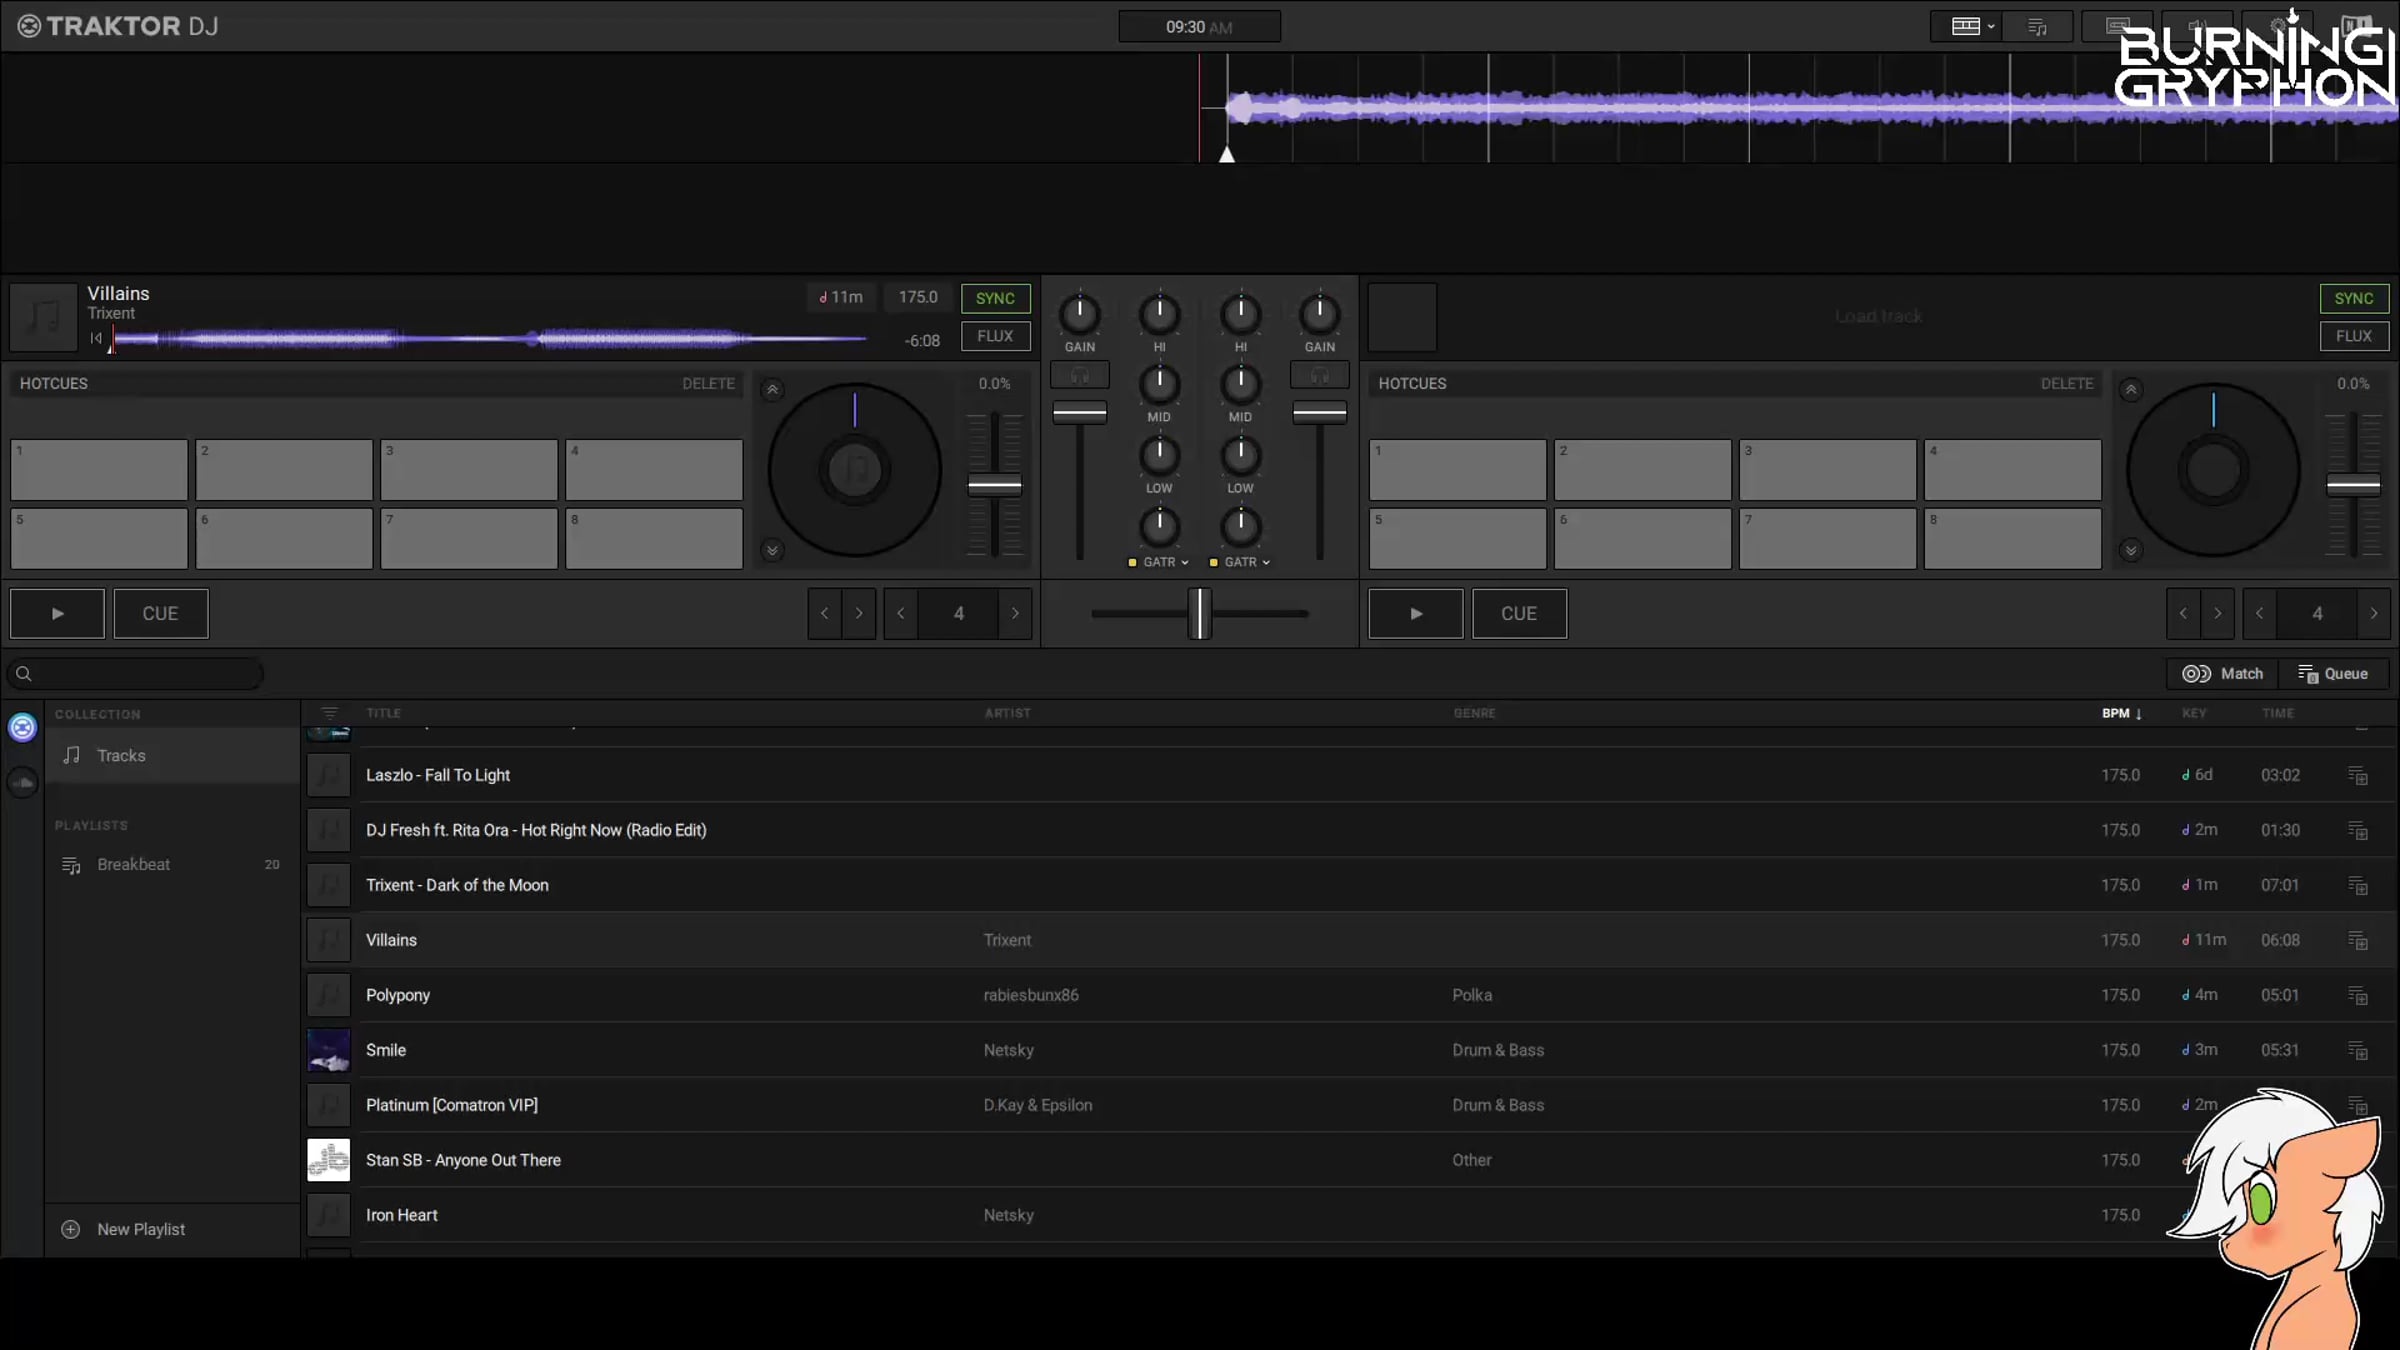Sort the track list by ARTIST column
This screenshot has height=1350, width=2400.
coord(1007,713)
